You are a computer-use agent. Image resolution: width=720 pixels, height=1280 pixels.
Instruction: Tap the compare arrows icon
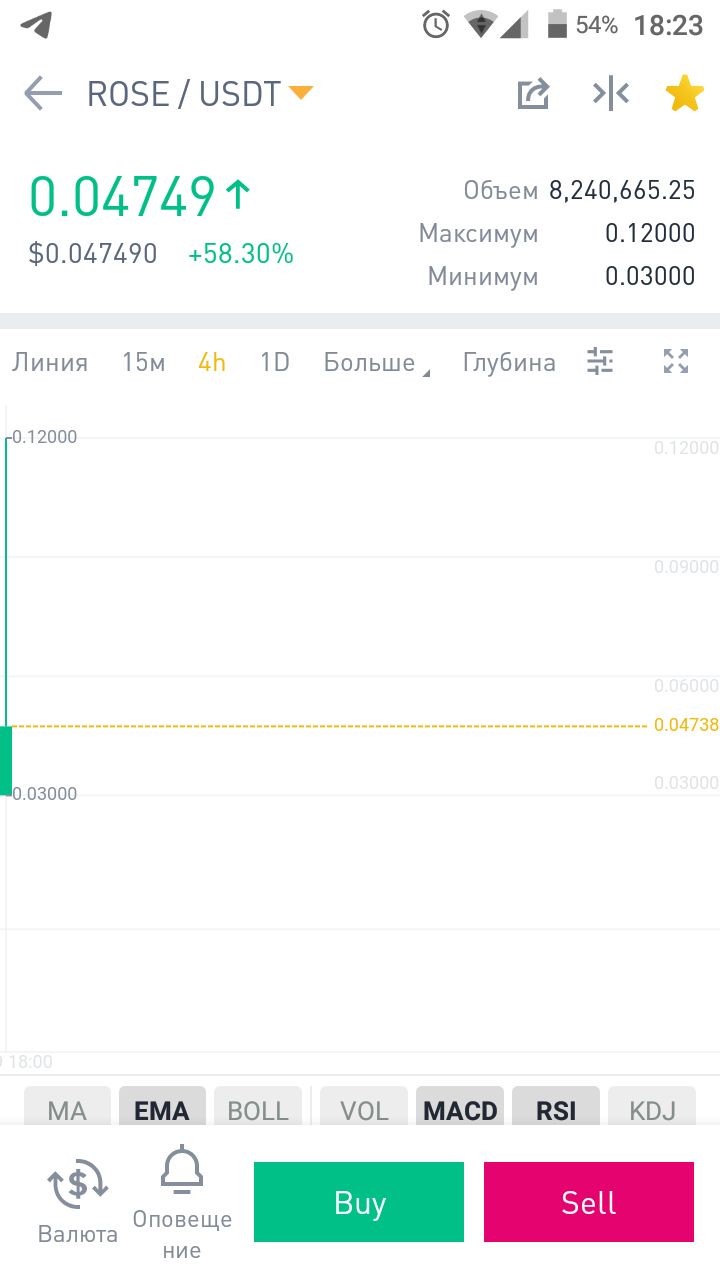point(610,94)
